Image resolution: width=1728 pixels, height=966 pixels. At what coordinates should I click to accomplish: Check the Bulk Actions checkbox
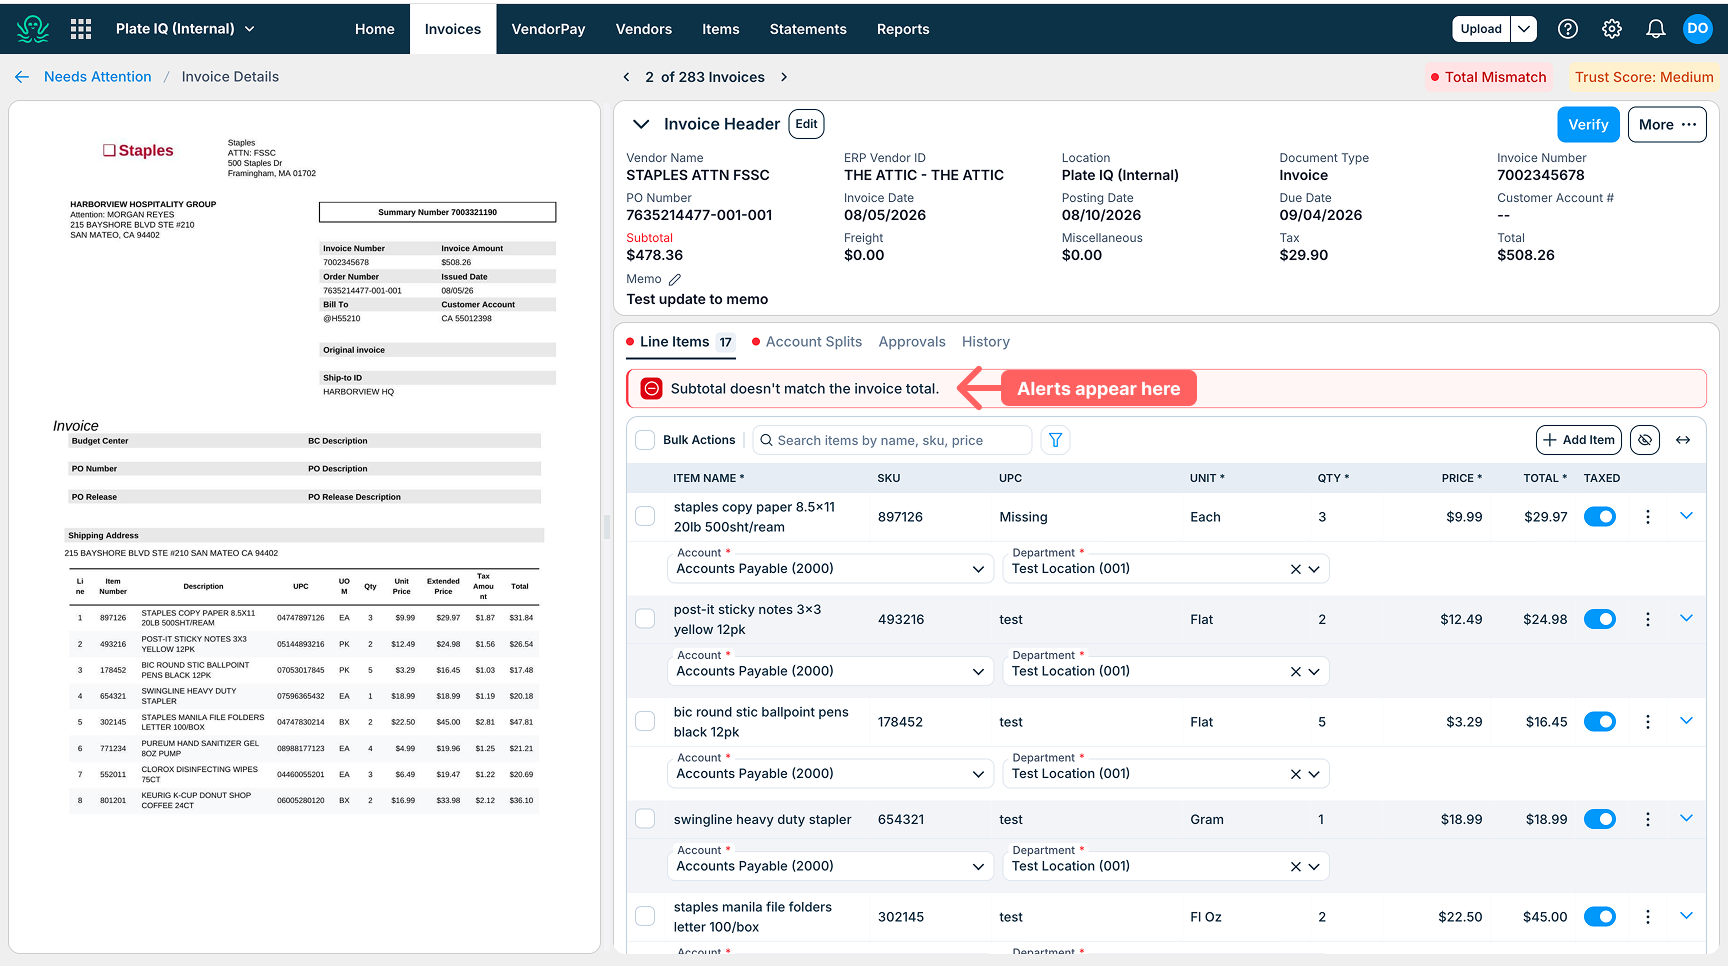646,440
